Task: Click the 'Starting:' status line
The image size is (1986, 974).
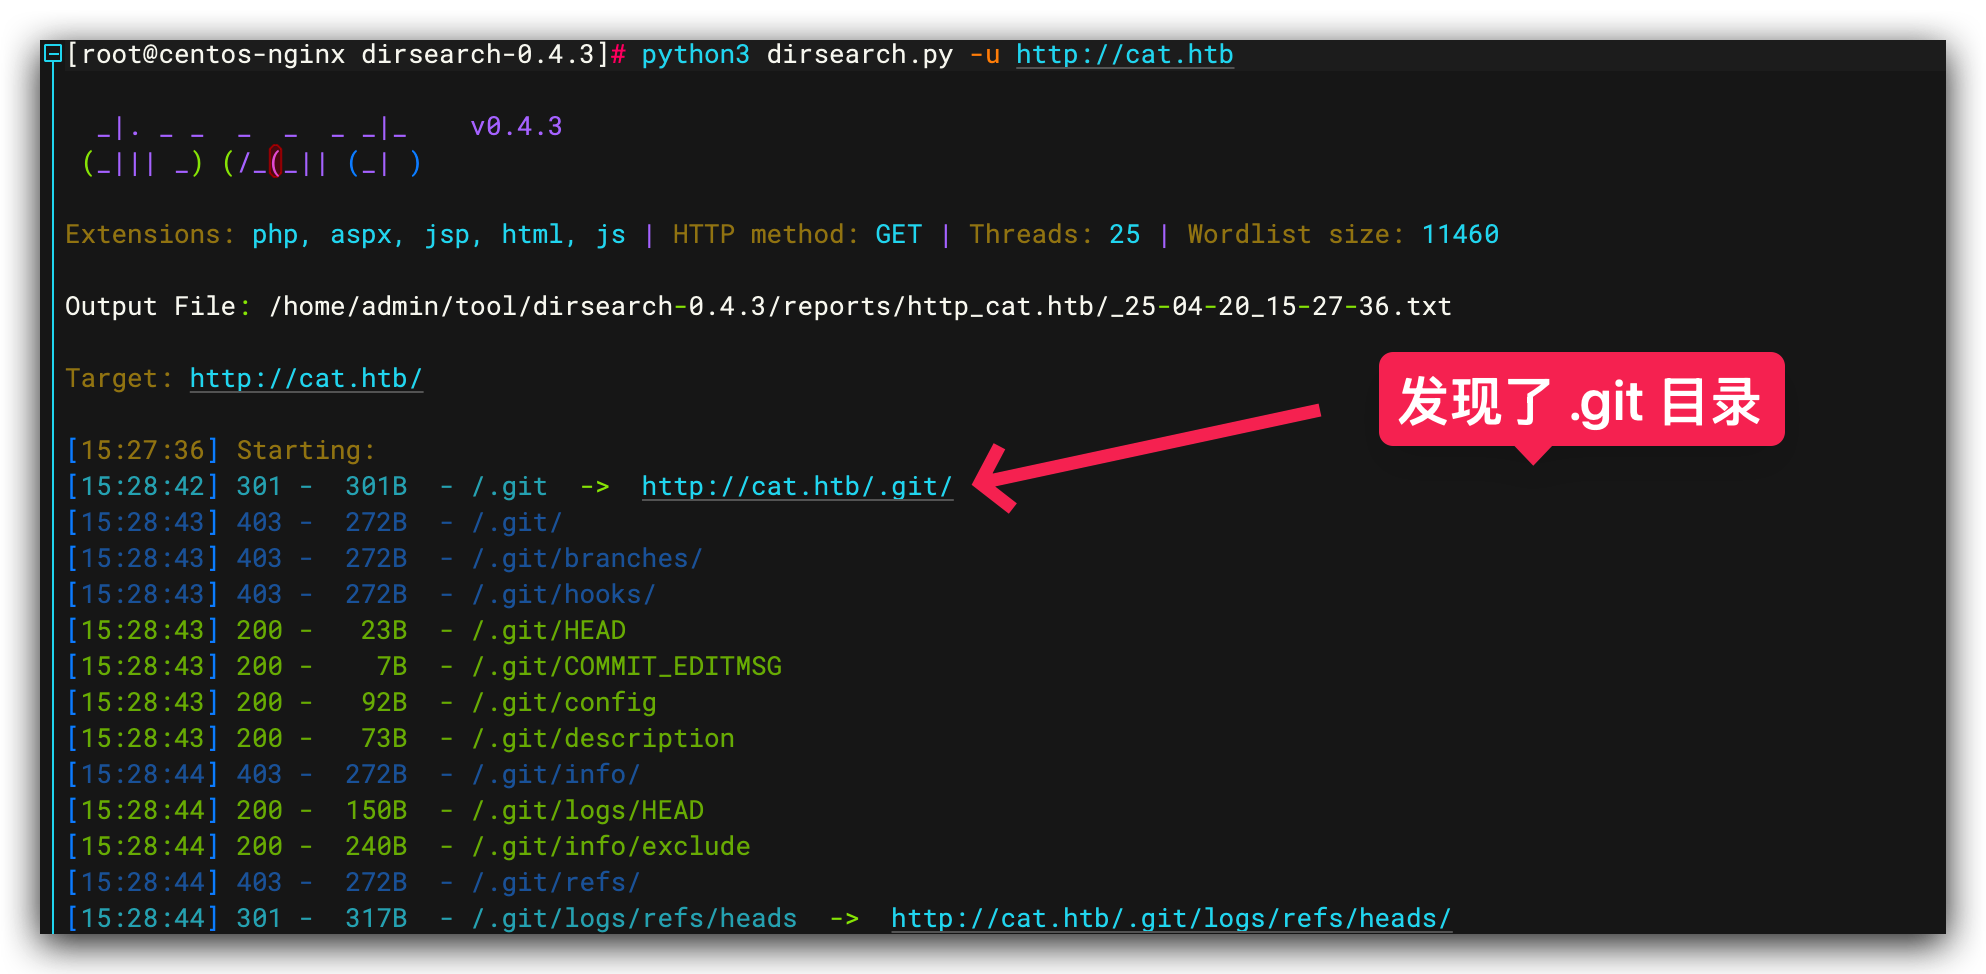Action: [306, 450]
